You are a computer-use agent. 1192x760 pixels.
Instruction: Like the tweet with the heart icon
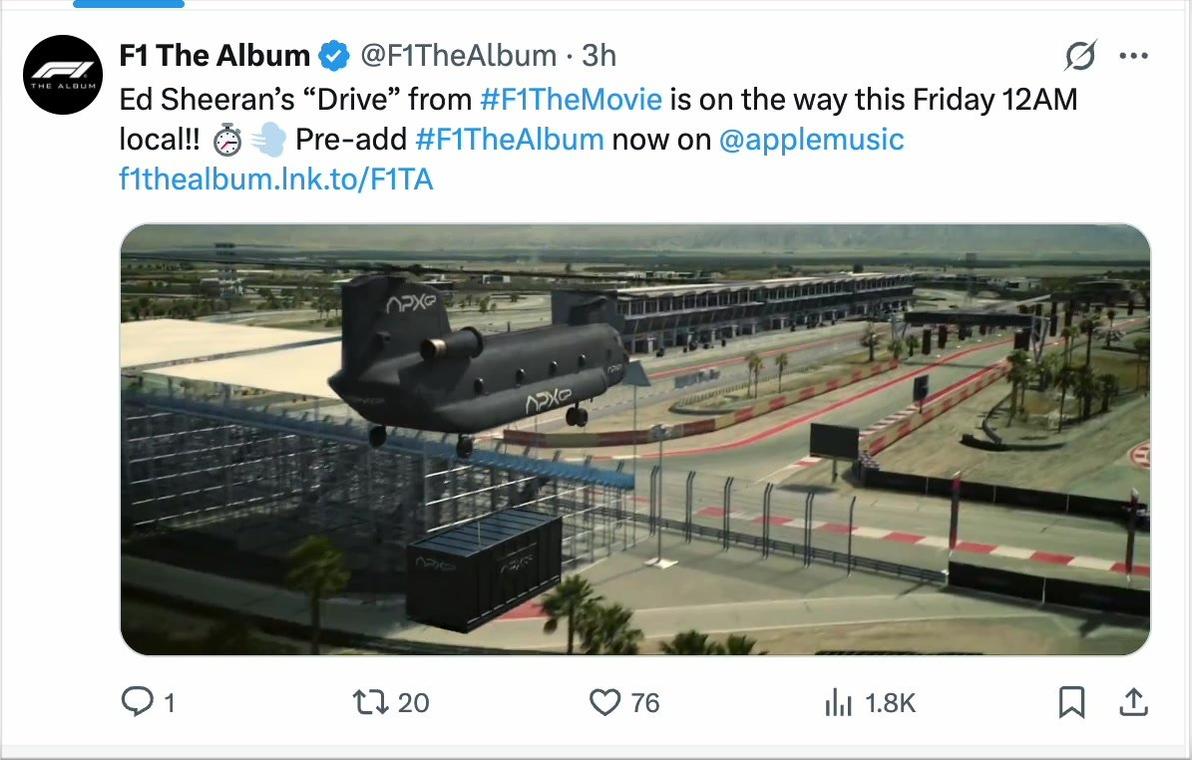604,702
